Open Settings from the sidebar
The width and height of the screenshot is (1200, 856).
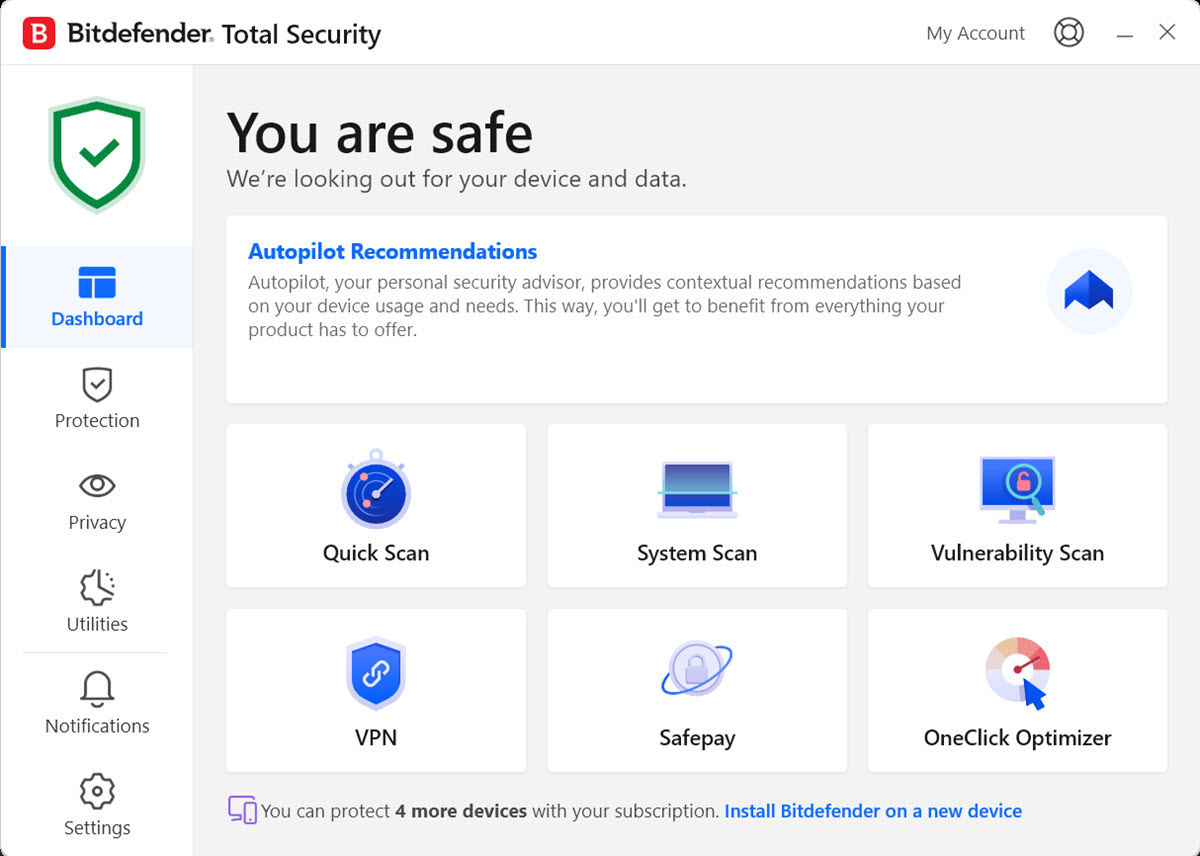97,807
